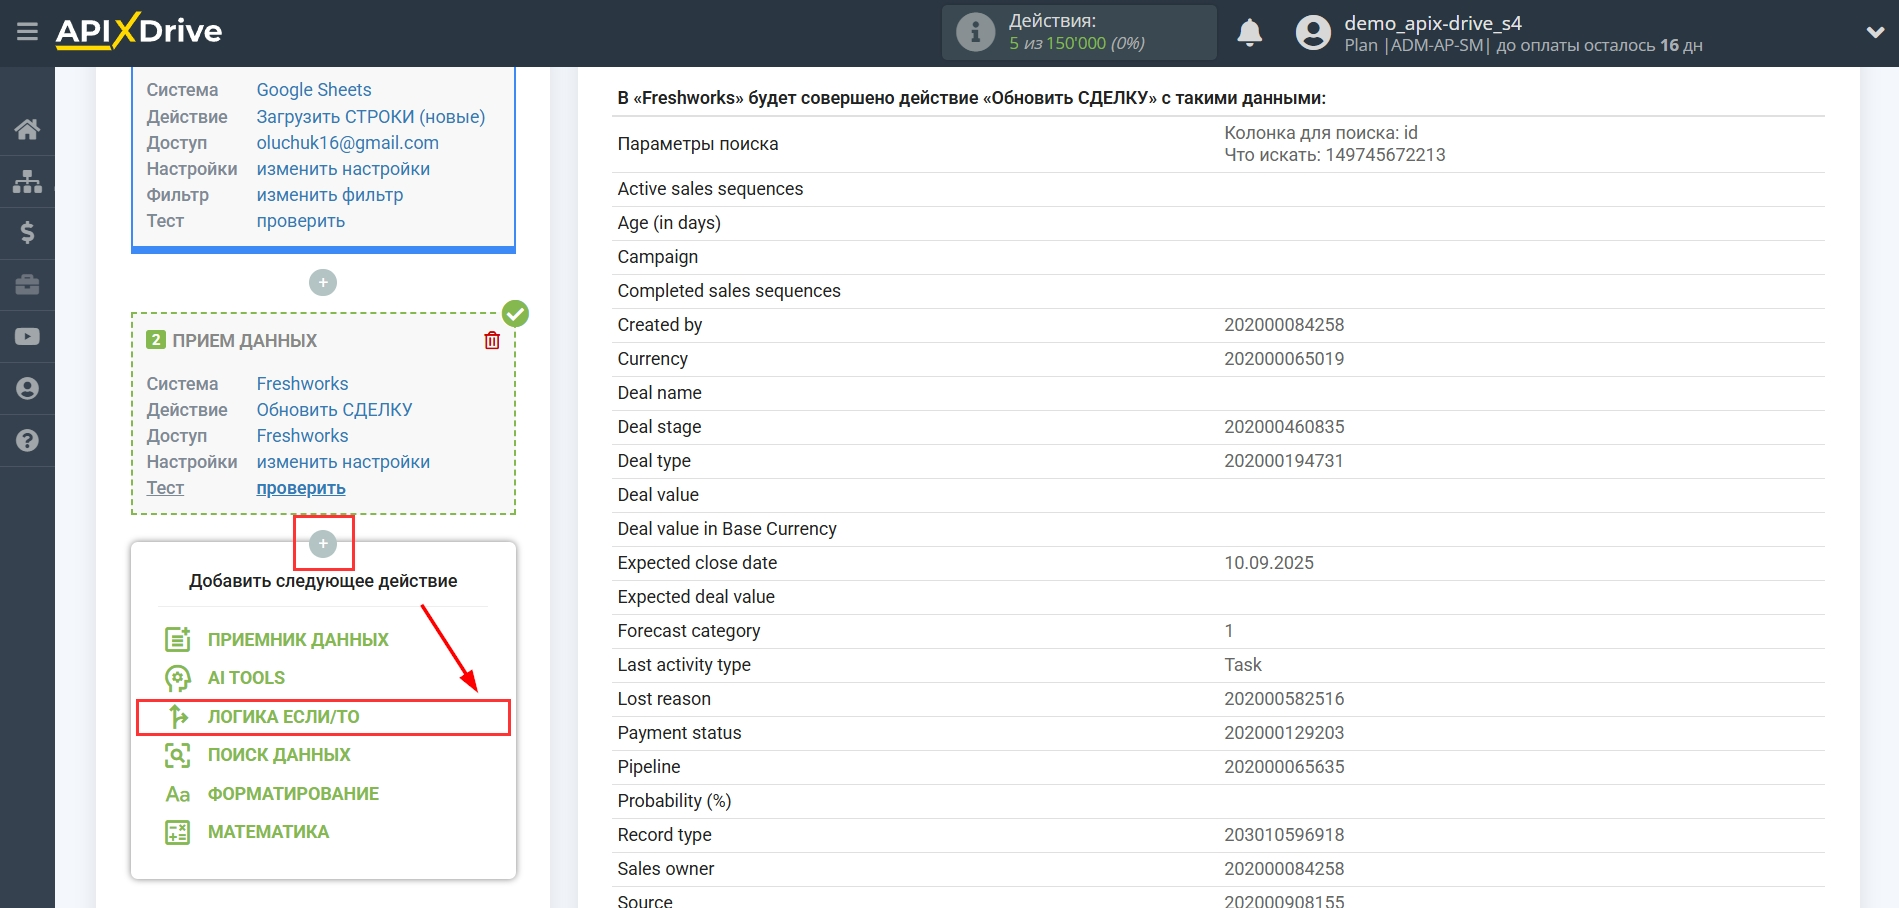1899x908 pixels.
Task: Open the APIXDrive logo homepage
Action: pyautogui.click(x=139, y=32)
